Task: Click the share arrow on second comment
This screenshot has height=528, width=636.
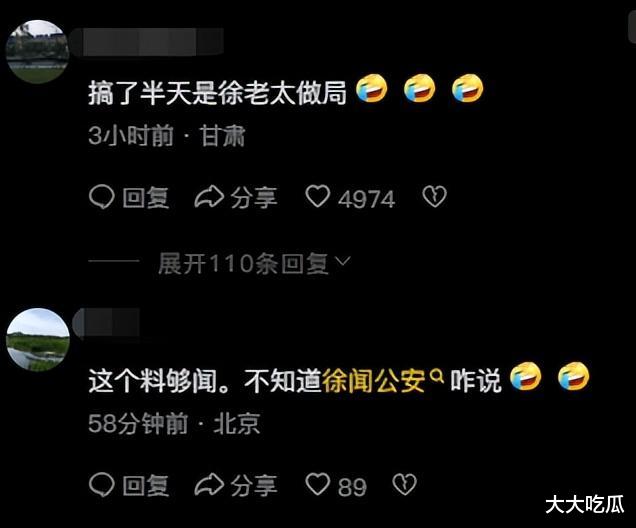Action: tap(209, 485)
